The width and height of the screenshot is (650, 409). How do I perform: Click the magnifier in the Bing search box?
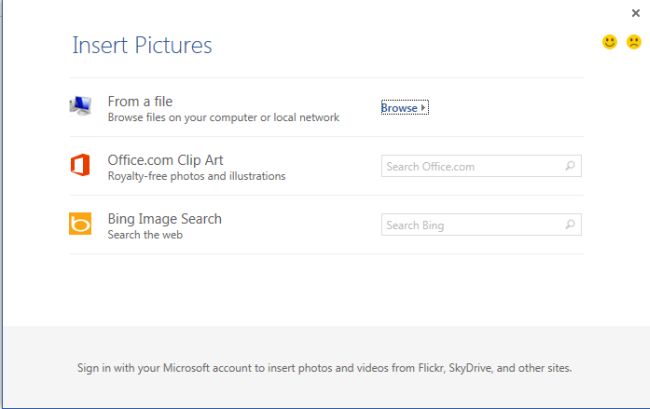tap(570, 225)
